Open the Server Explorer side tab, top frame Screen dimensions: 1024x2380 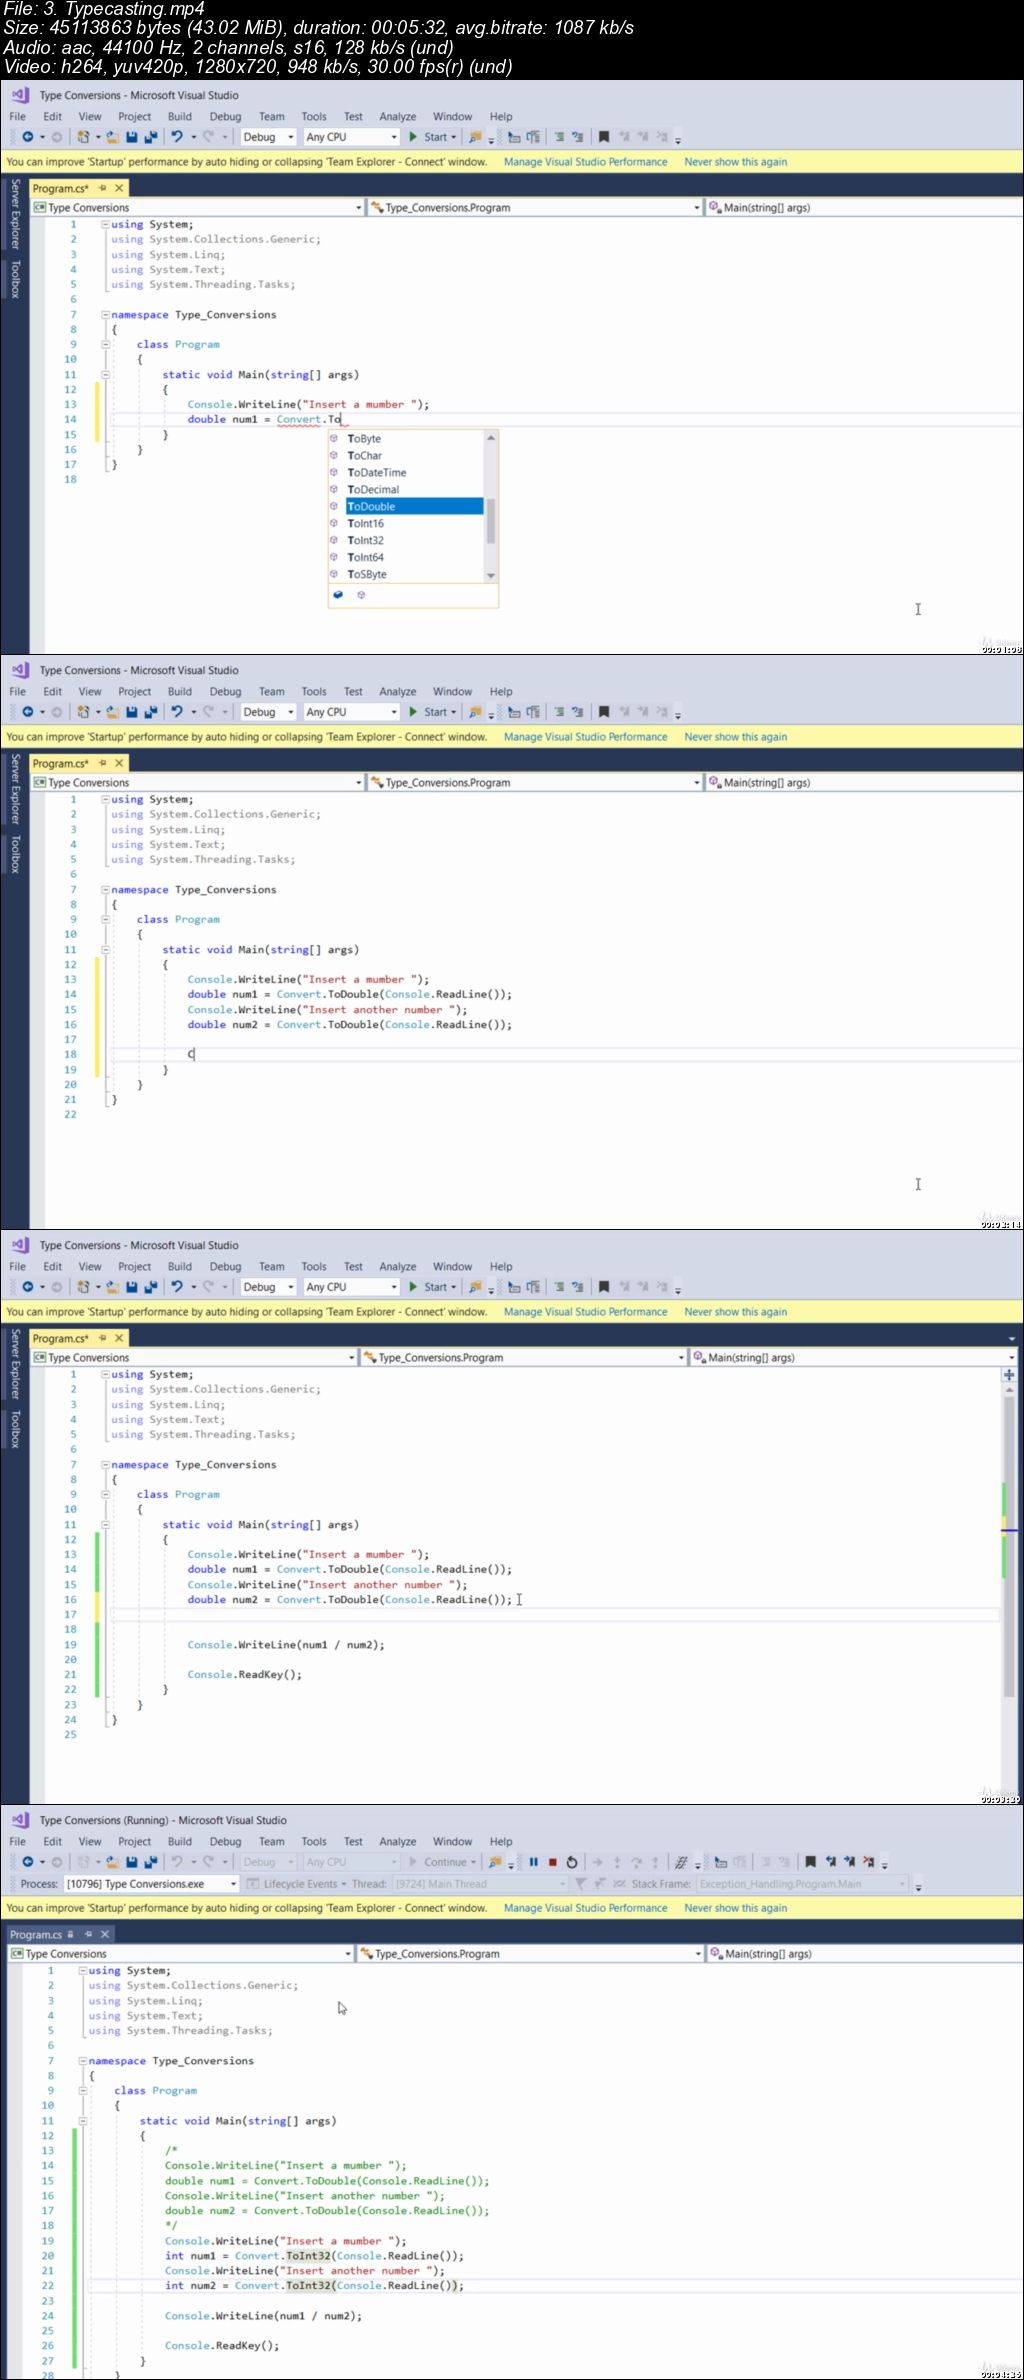point(15,214)
